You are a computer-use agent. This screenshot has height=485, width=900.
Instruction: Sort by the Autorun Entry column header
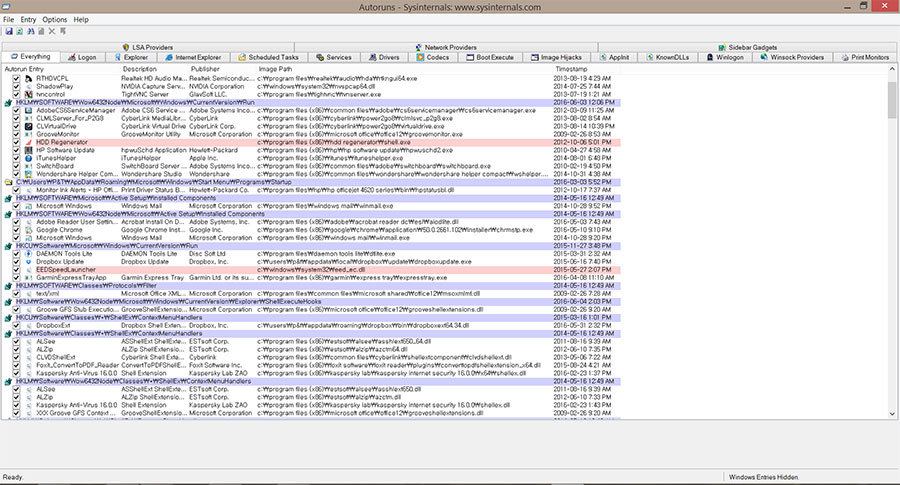pyautogui.click(x=61, y=69)
